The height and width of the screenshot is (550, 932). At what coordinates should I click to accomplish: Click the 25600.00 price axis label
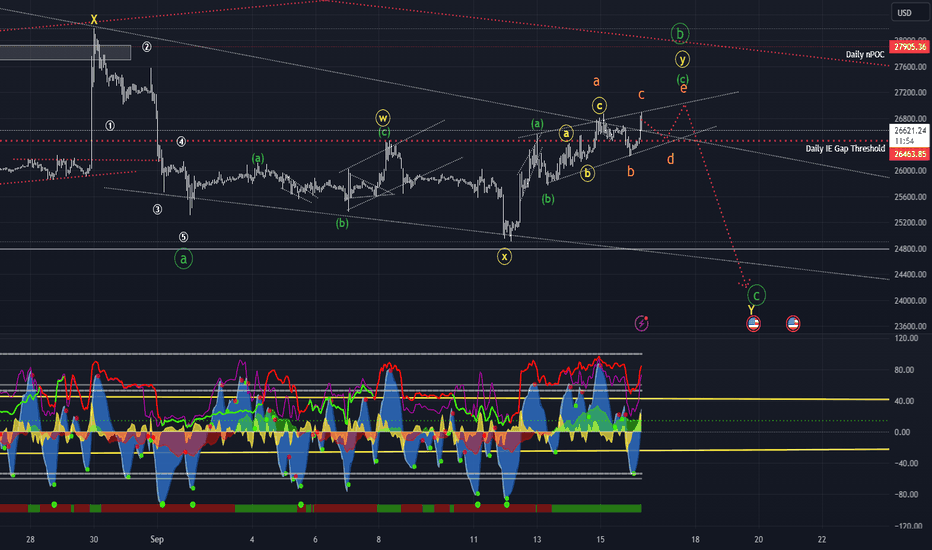[x=909, y=197]
